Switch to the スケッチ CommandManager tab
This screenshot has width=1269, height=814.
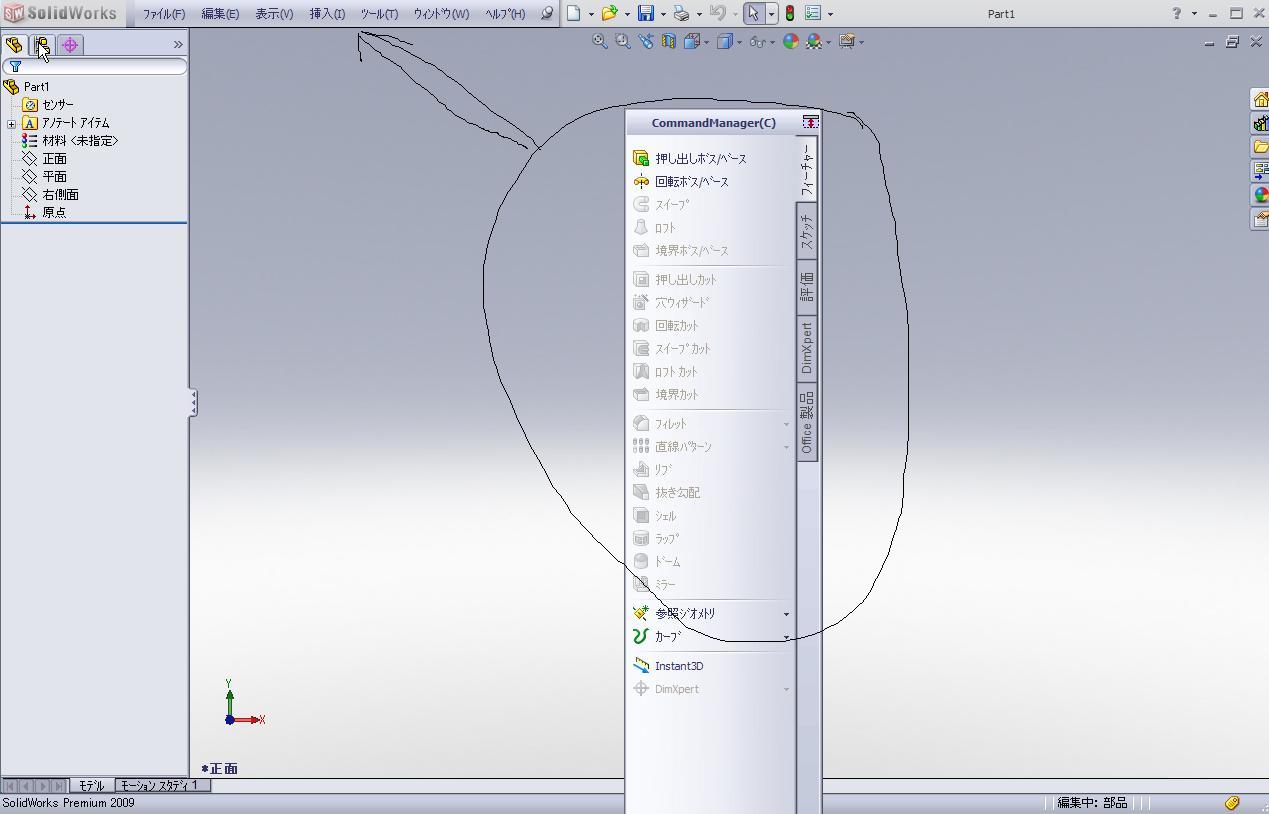807,232
